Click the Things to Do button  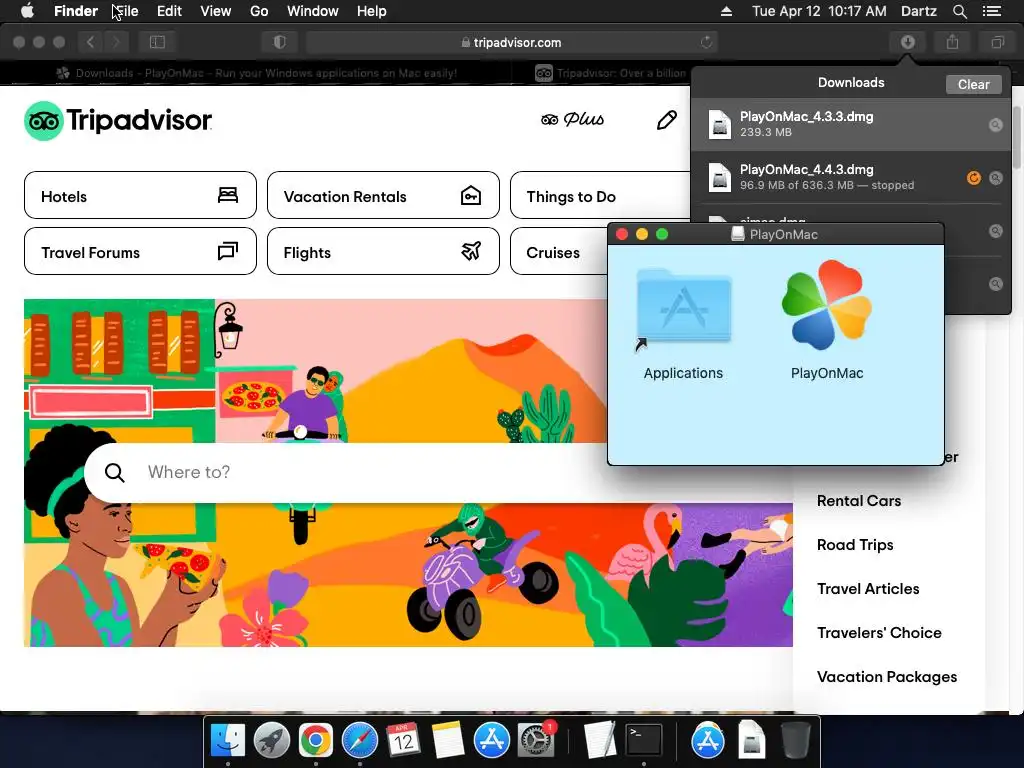600,195
